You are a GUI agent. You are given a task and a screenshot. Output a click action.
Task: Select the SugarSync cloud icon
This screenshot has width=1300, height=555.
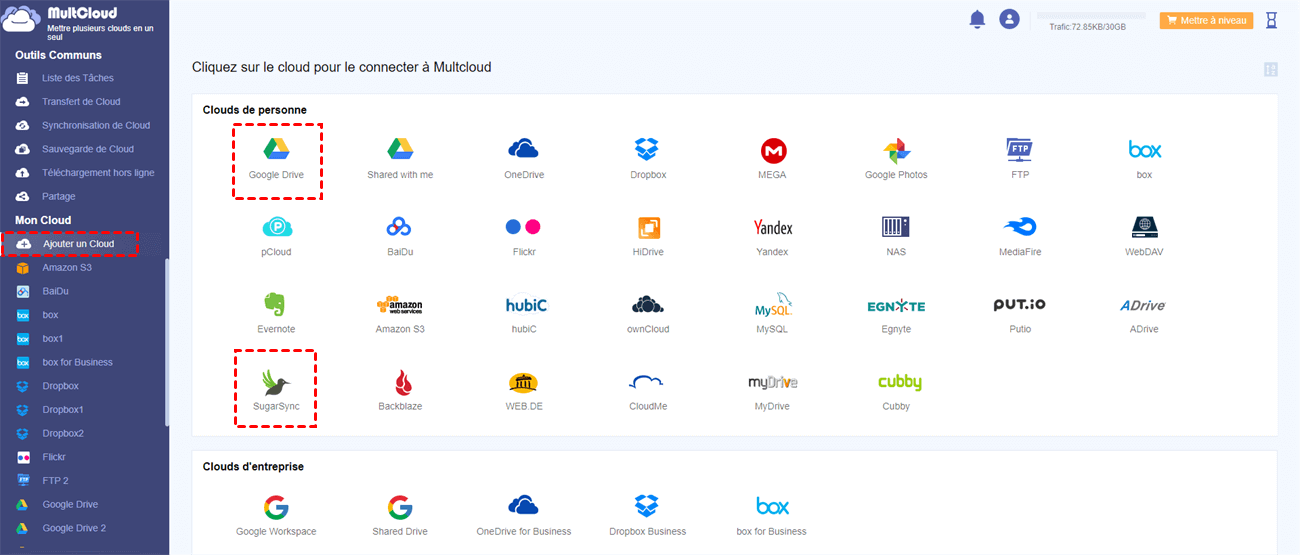[276, 382]
